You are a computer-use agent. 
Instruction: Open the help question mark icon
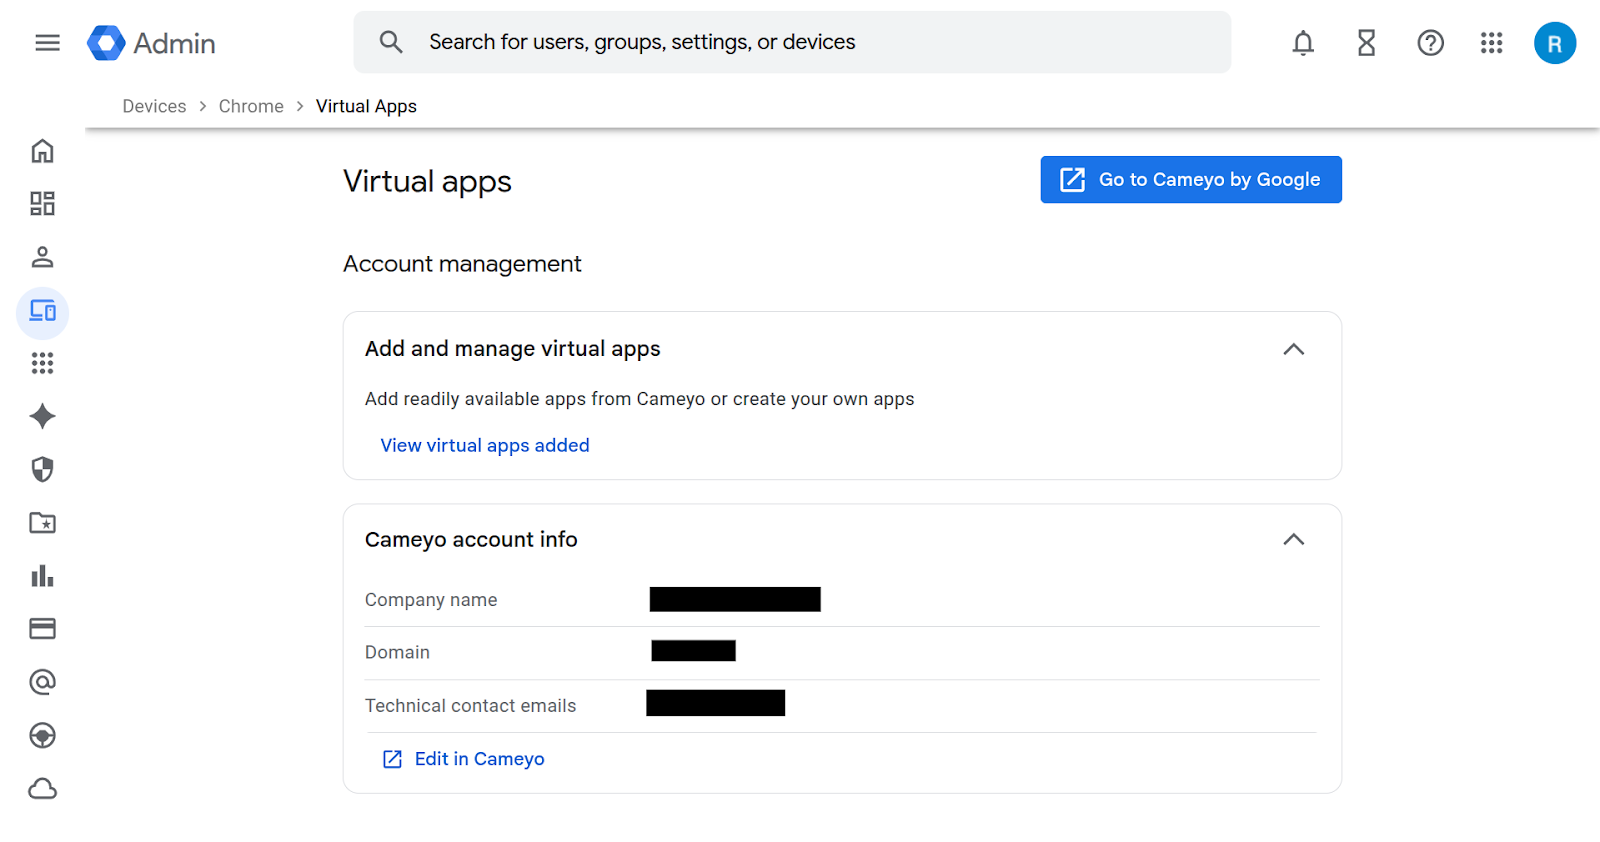1430,43
